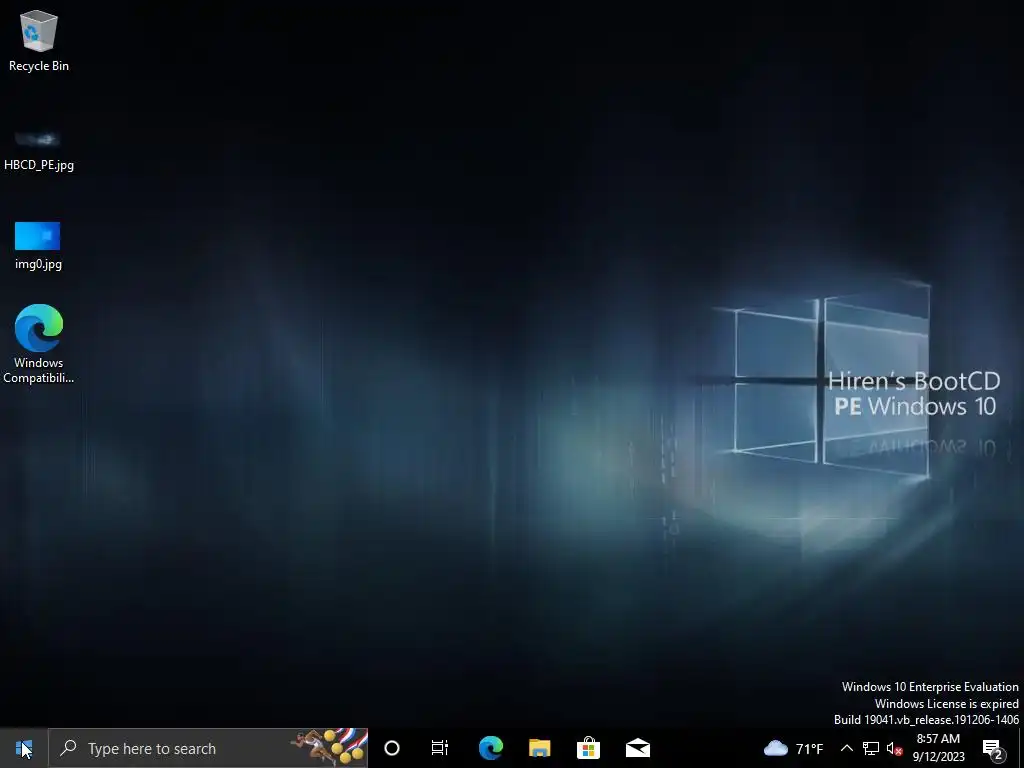Click the 'Type here to search' box
This screenshot has height=768, width=1024.
pos(208,748)
